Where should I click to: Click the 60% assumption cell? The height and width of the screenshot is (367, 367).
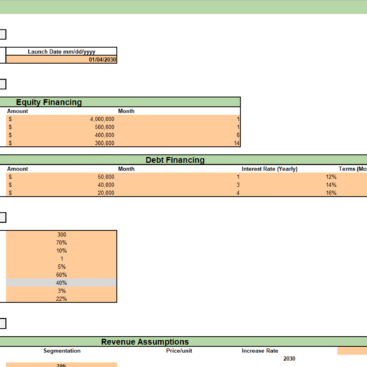click(x=61, y=275)
